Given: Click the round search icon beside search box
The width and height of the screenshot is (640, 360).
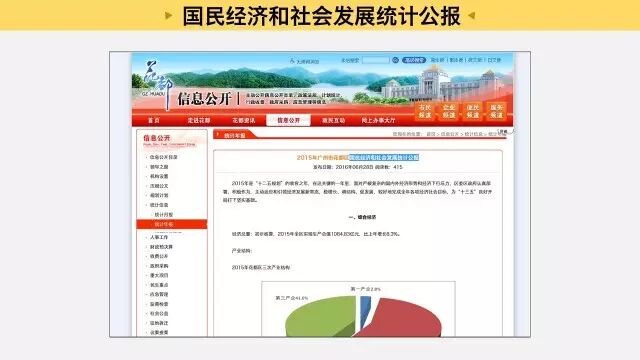Looking at the screenshot, I should click(395, 60).
